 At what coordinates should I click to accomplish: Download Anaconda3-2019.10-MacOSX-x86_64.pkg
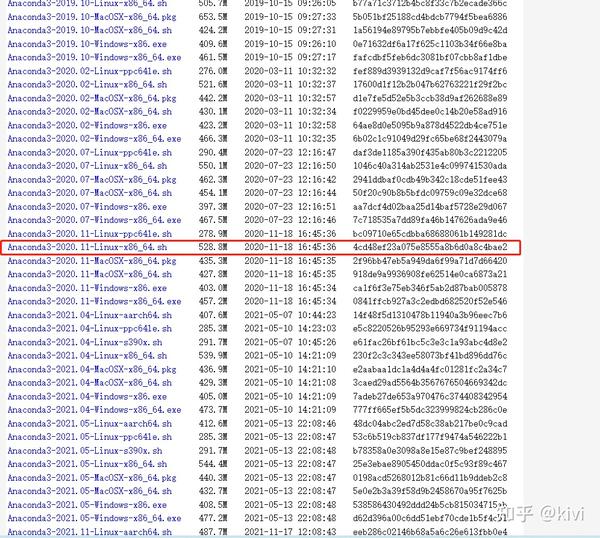click(x=92, y=17)
